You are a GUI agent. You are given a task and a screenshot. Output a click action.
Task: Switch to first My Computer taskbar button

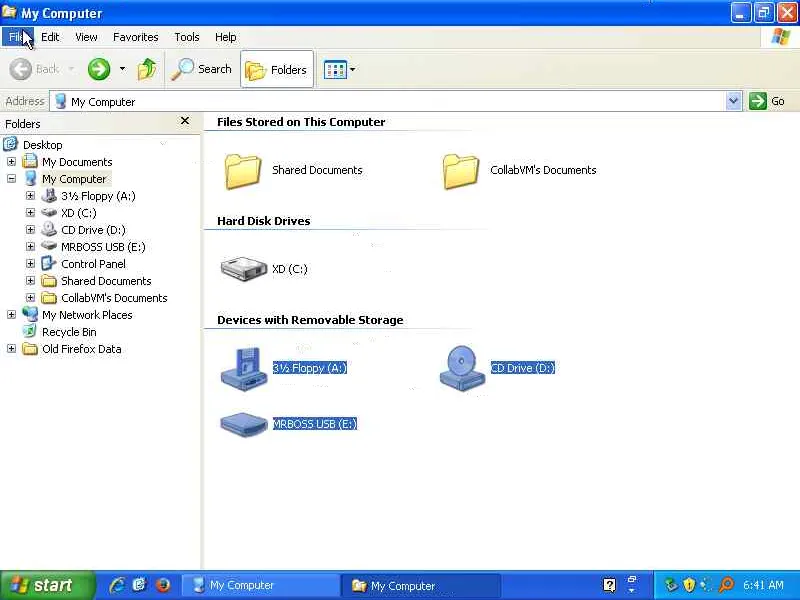point(260,585)
